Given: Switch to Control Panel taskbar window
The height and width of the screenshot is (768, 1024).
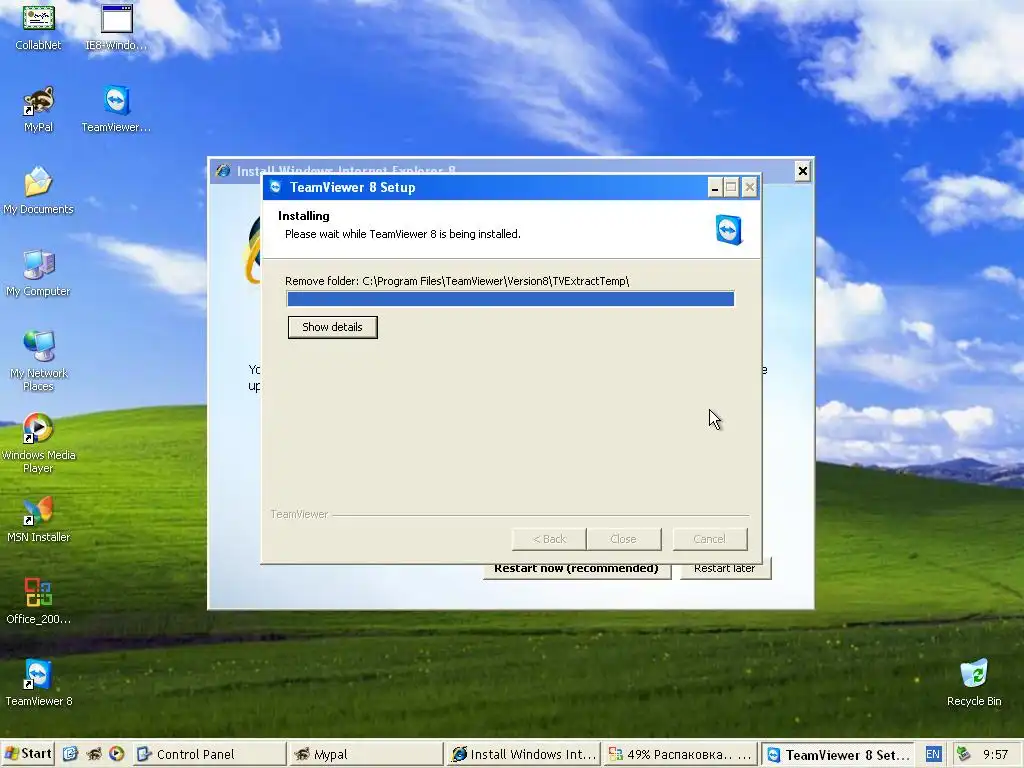Looking at the screenshot, I should coord(210,754).
